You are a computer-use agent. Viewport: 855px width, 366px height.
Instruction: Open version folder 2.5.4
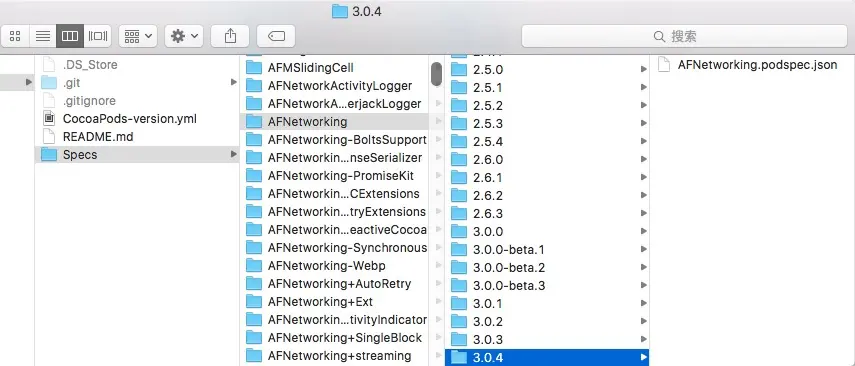pyautogui.click(x=547, y=142)
